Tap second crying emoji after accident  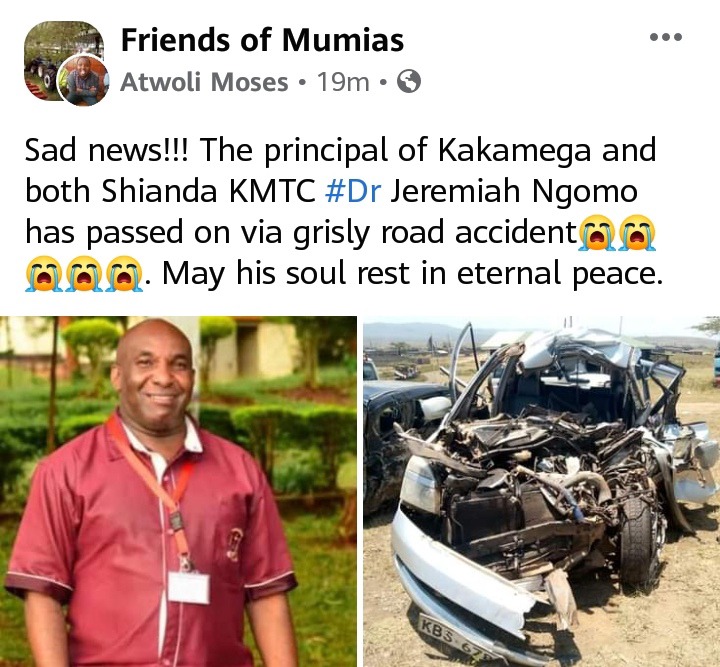[637, 233]
